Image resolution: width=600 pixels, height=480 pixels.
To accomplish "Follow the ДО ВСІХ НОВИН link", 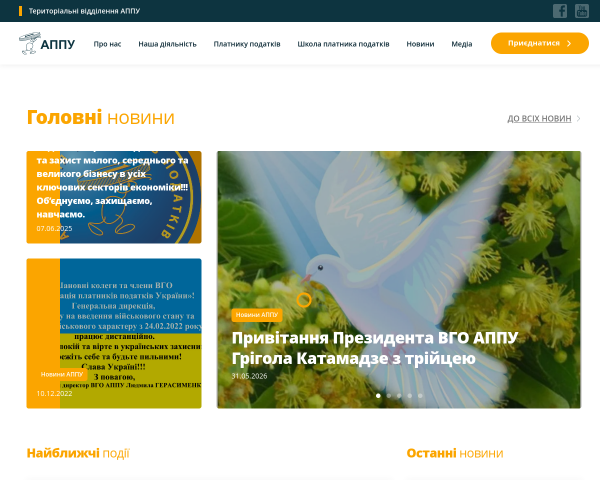I will [x=539, y=119].
